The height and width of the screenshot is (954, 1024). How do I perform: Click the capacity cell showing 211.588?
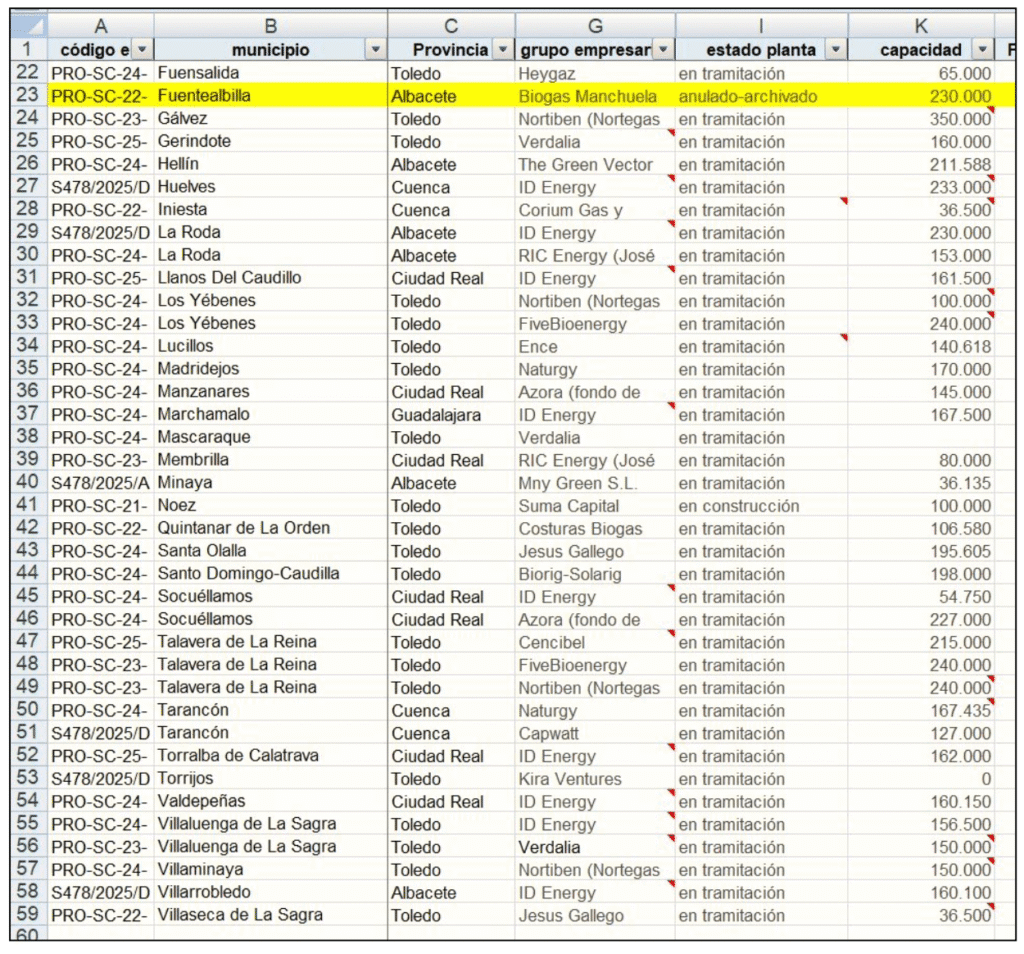pyautogui.click(x=920, y=165)
